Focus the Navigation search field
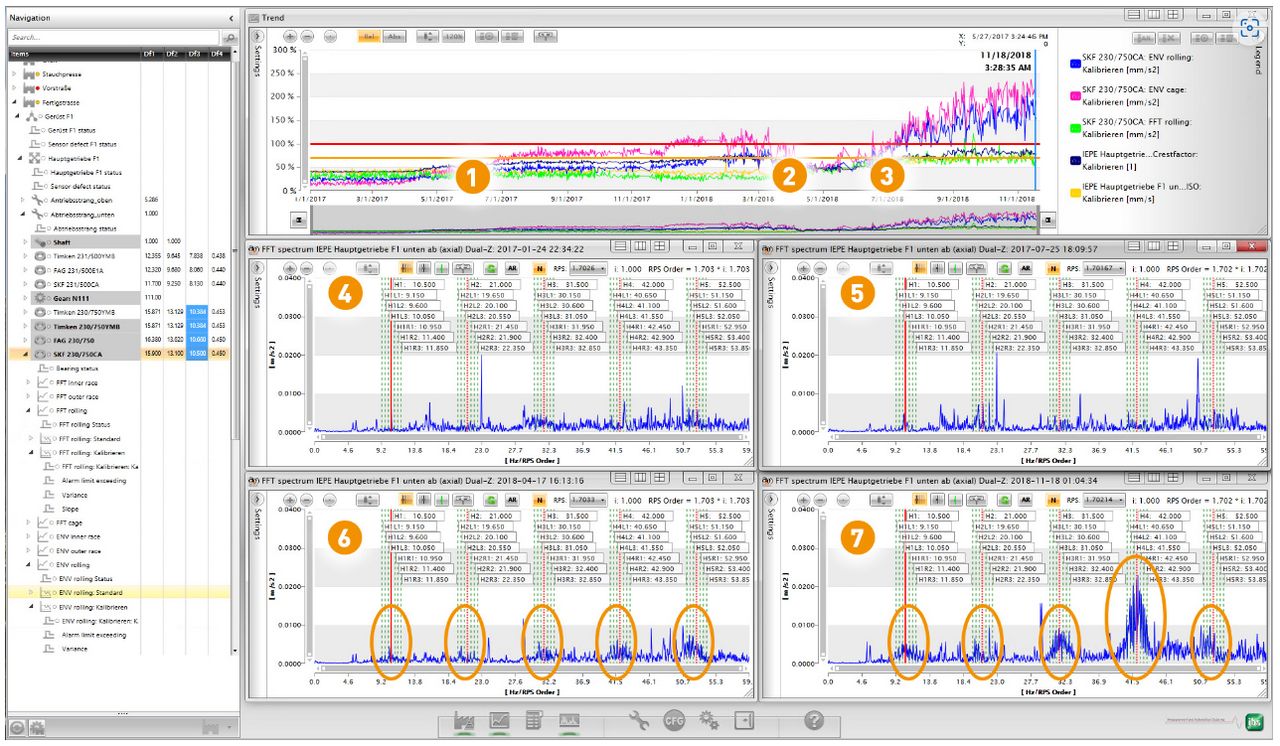The height and width of the screenshot is (746, 1280). (113, 37)
